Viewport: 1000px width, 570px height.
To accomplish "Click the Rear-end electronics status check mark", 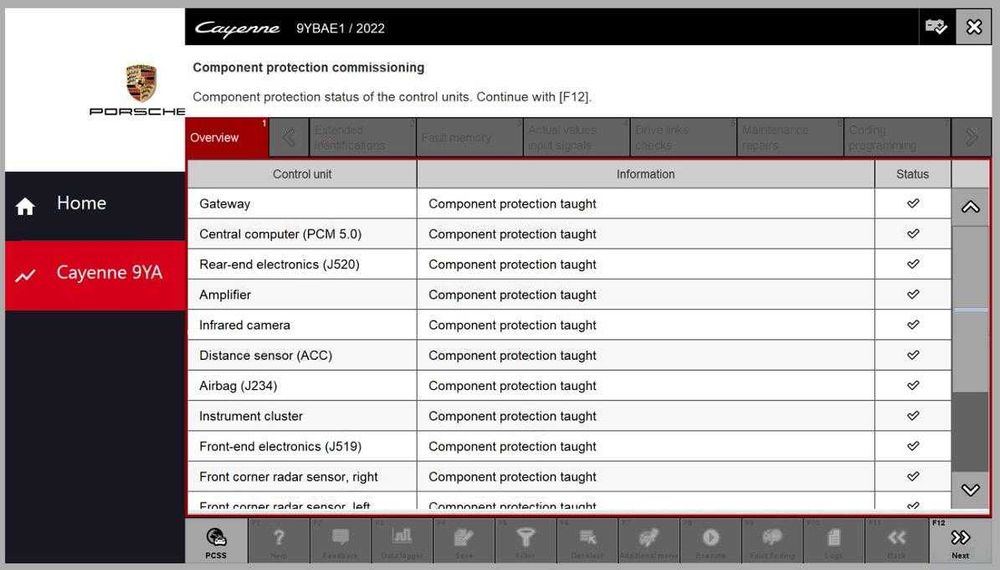I will click(x=913, y=264).
